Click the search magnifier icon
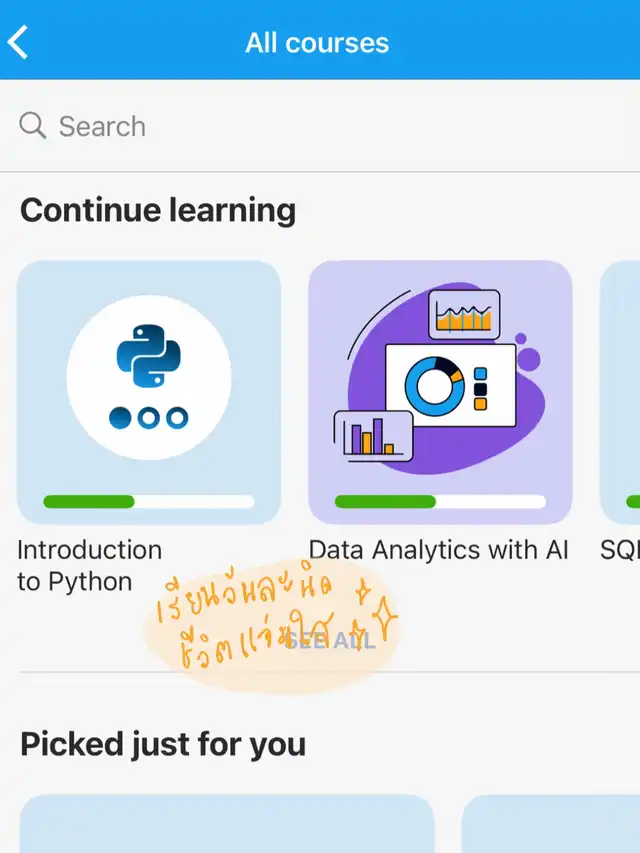 click(x=33, y=126)
